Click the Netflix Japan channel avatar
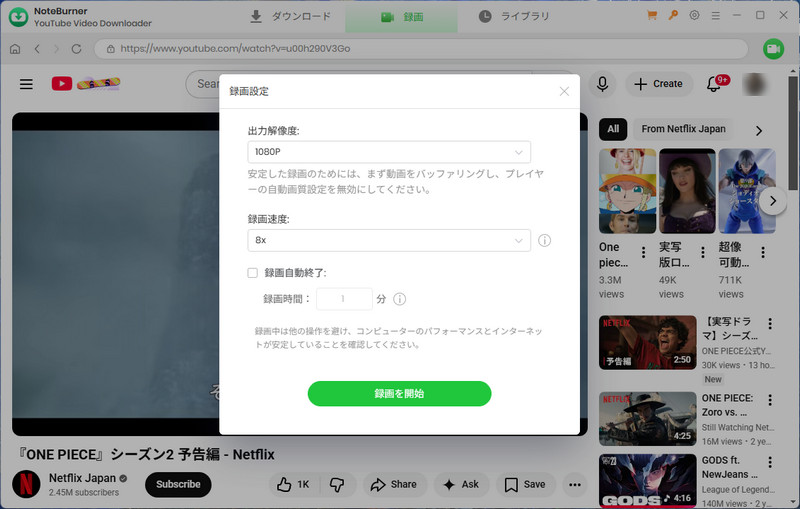This screenshot has width=800, height=509. tap(26, 484)
